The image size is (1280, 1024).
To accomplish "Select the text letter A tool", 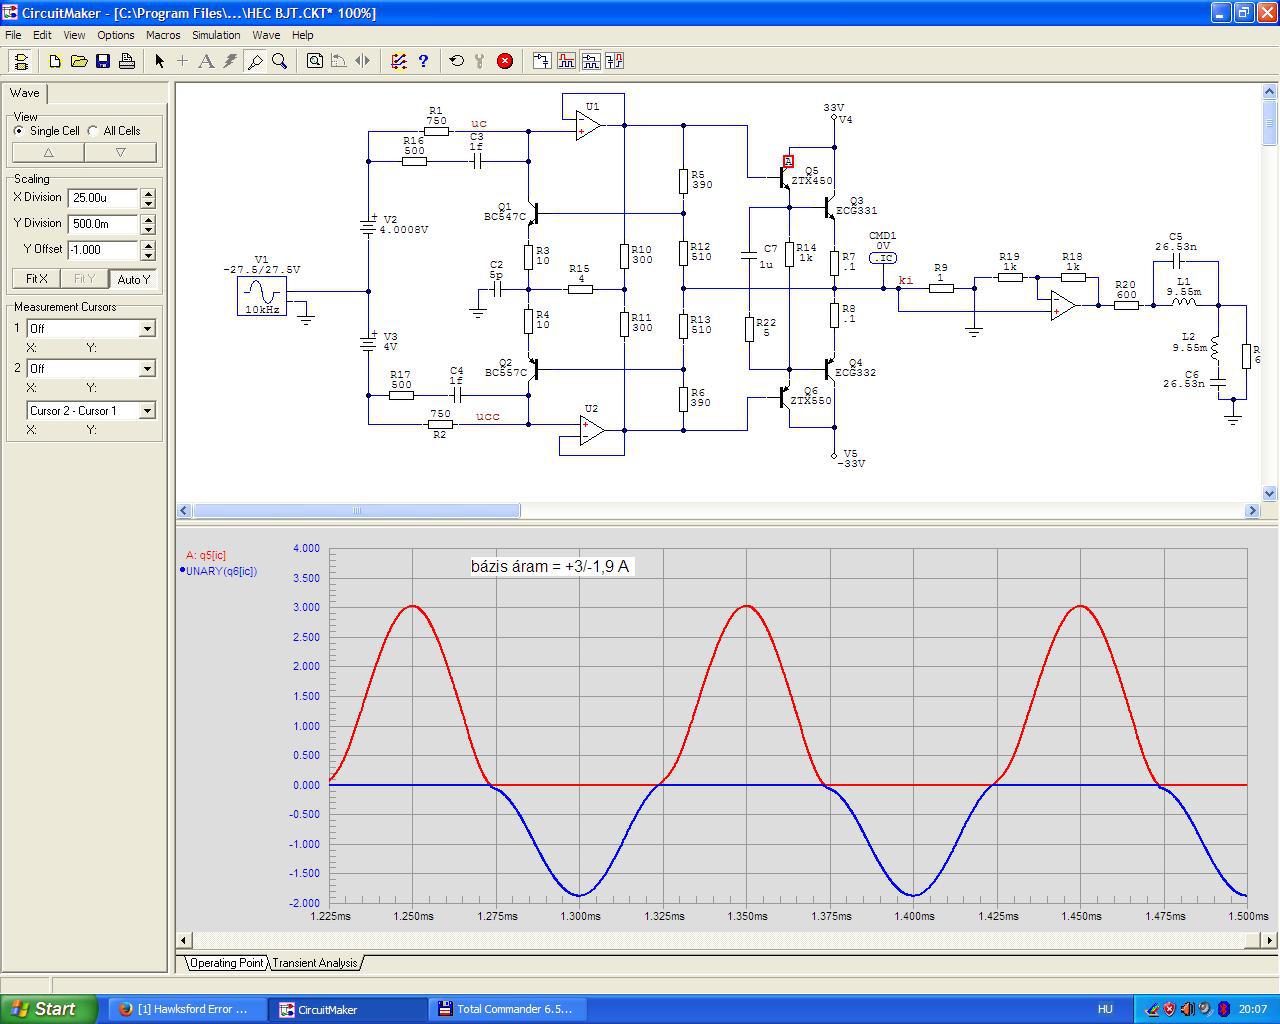I will tap(206, 61).
